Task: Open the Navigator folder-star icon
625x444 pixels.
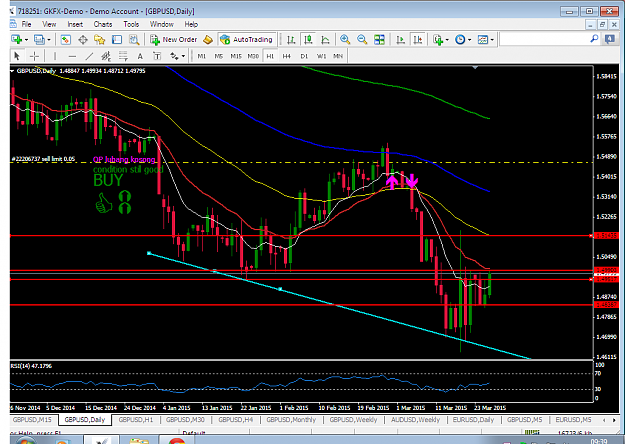Action: tap(99, 39)
